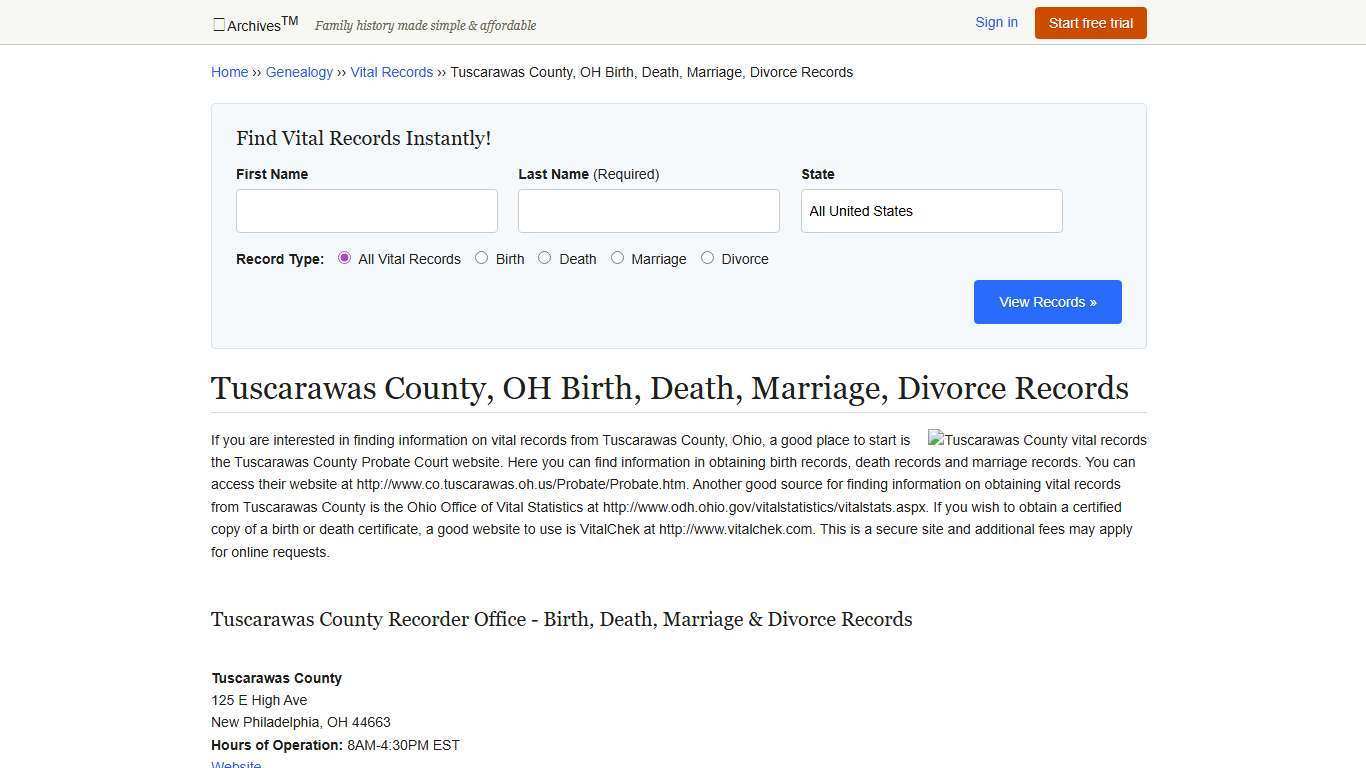Click the View Records button
Viewport: 1366px width, 768px height.
tap(1047, 301)
